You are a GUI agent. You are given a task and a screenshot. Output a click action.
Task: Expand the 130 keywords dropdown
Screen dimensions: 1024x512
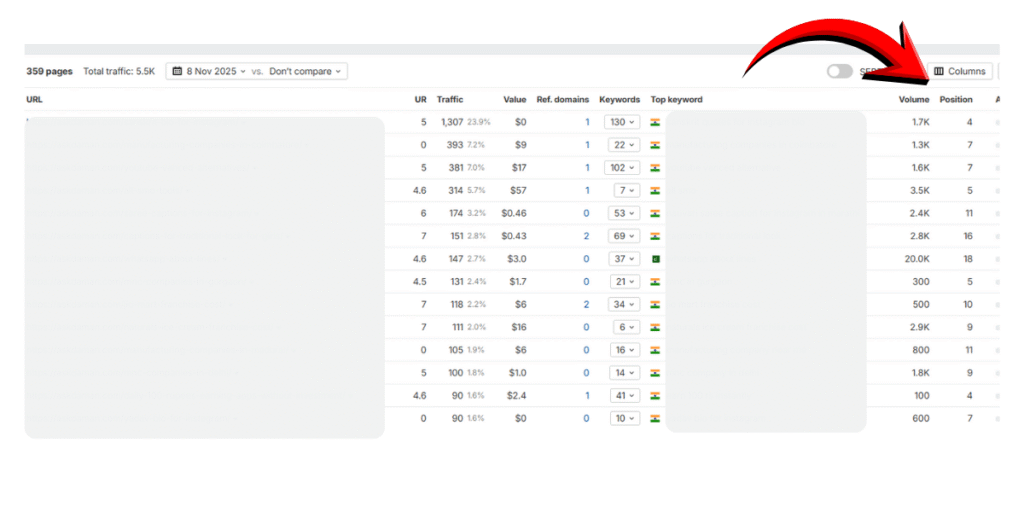(622, 122)
